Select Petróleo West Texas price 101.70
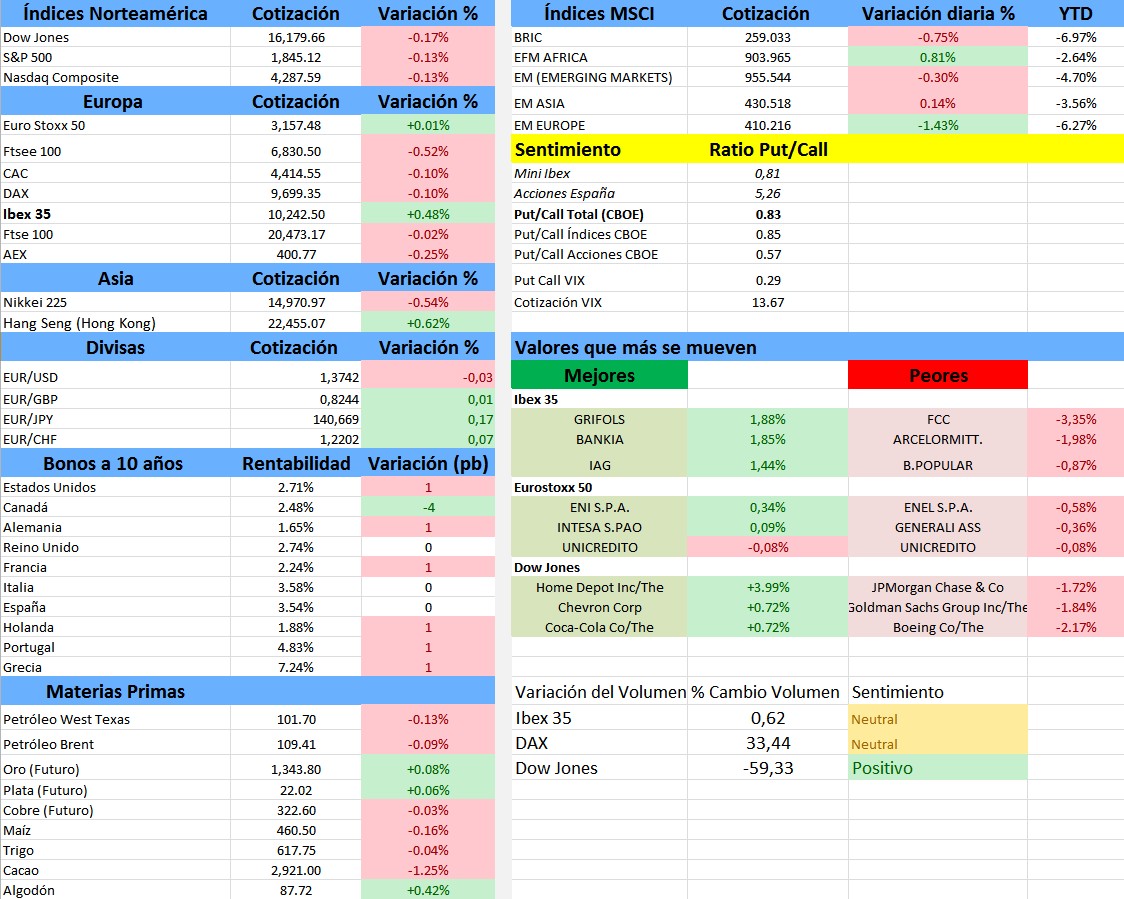The width and height of the screenshot is (1124, 899). [296, 719]
